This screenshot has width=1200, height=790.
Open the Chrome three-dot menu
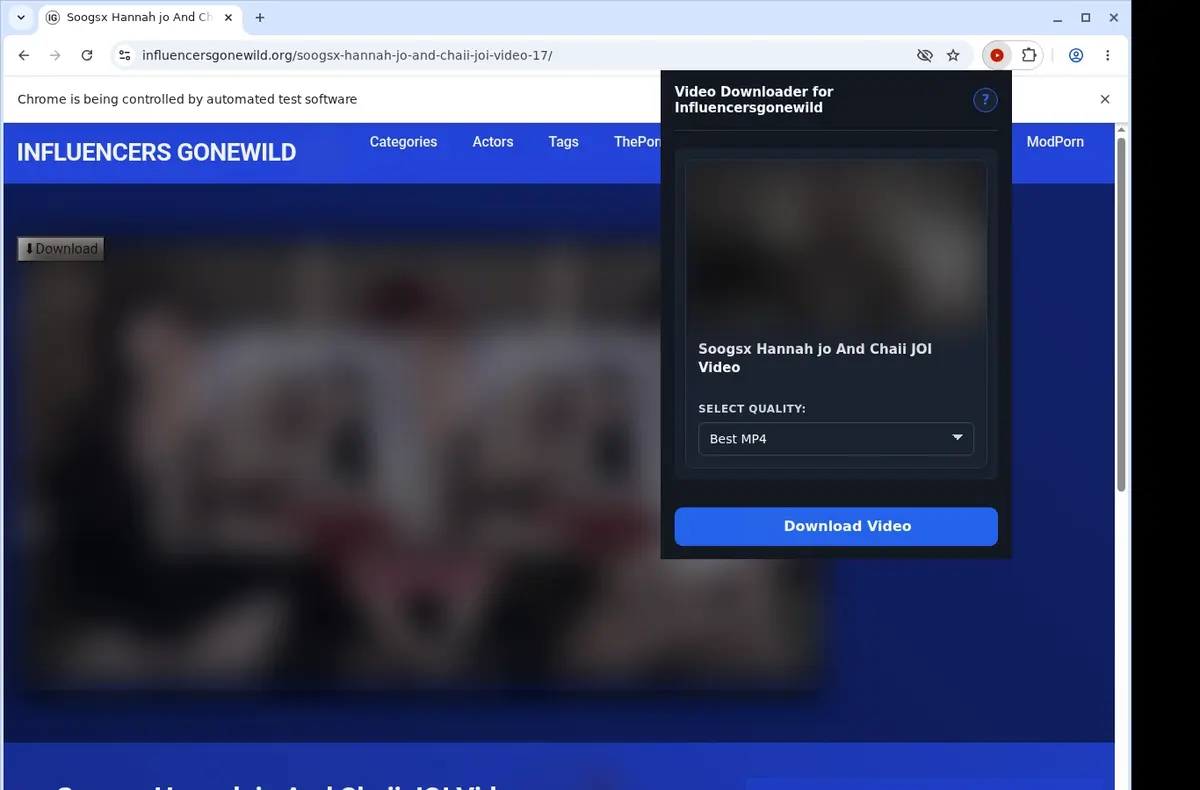(x=1107, y=56)
